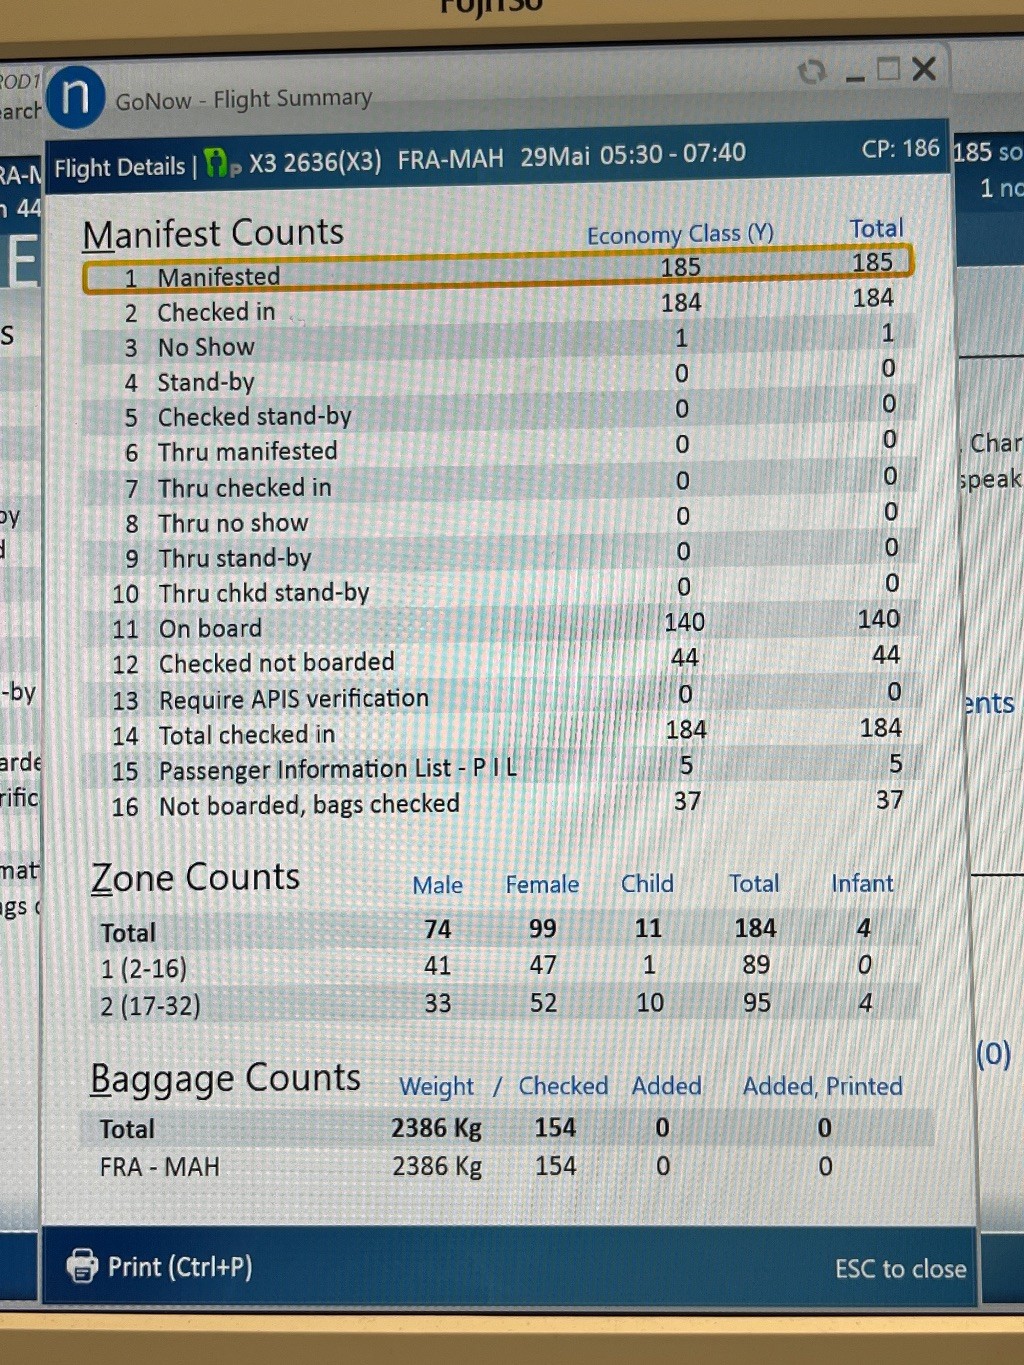Maximize the Flight Summary window
This screenshot has width=1024, height=1365.
tap(888, 70)
